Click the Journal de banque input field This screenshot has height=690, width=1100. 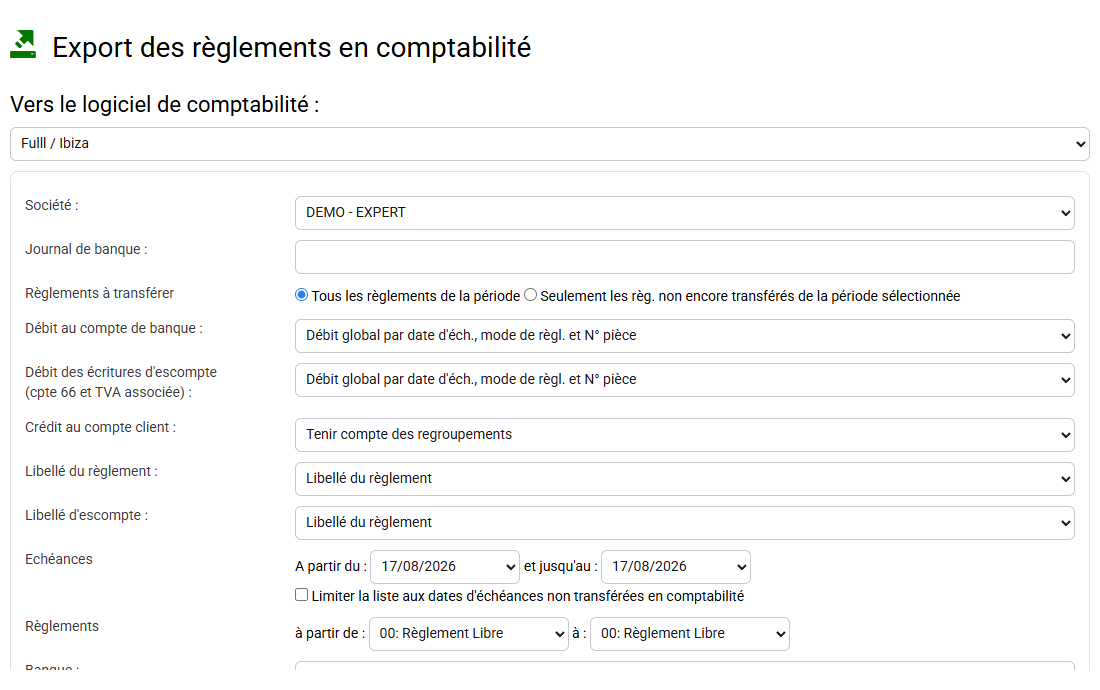[x=685, y=257]
